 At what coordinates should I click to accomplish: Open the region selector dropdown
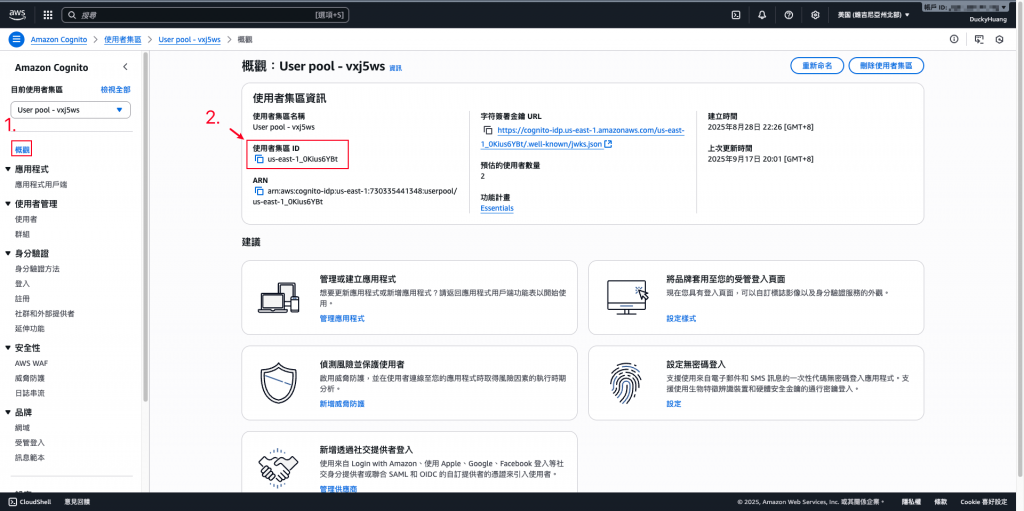874,14
